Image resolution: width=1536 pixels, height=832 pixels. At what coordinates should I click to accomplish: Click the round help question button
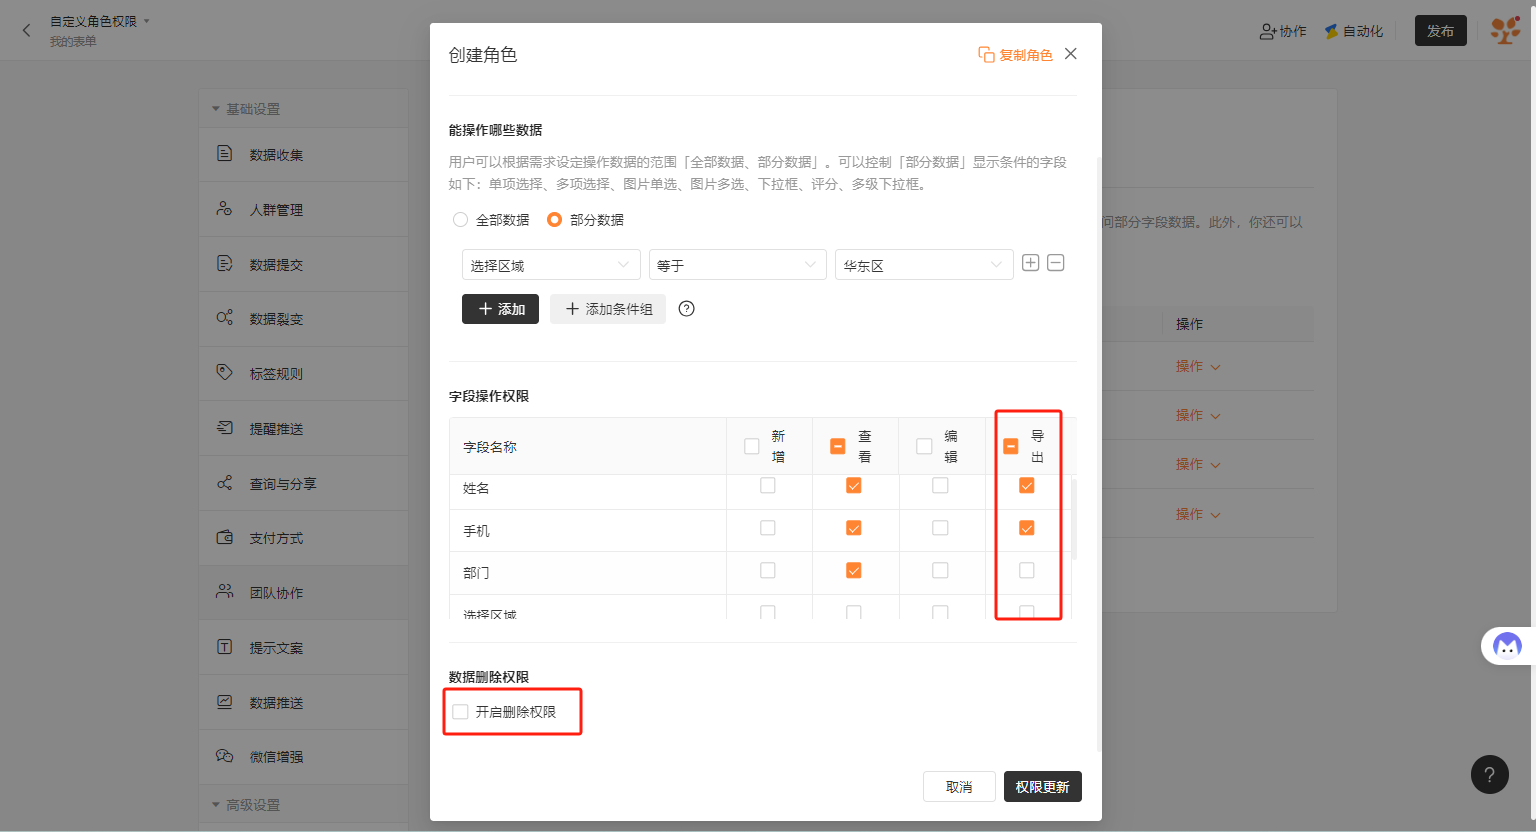pos(1490,774)
